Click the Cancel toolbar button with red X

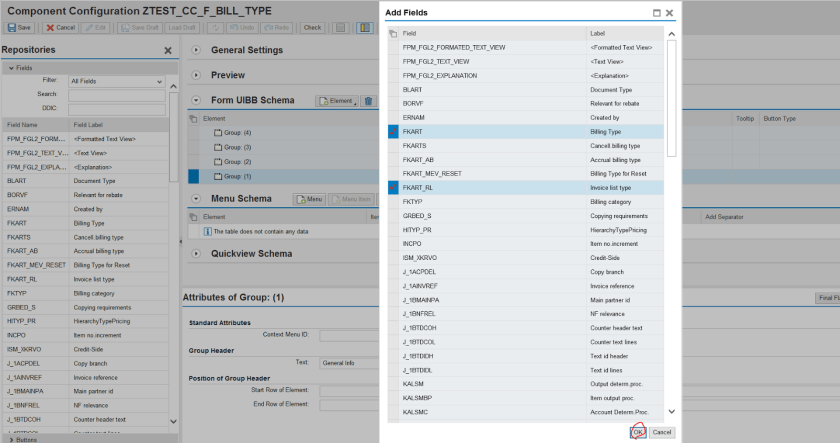60,28
